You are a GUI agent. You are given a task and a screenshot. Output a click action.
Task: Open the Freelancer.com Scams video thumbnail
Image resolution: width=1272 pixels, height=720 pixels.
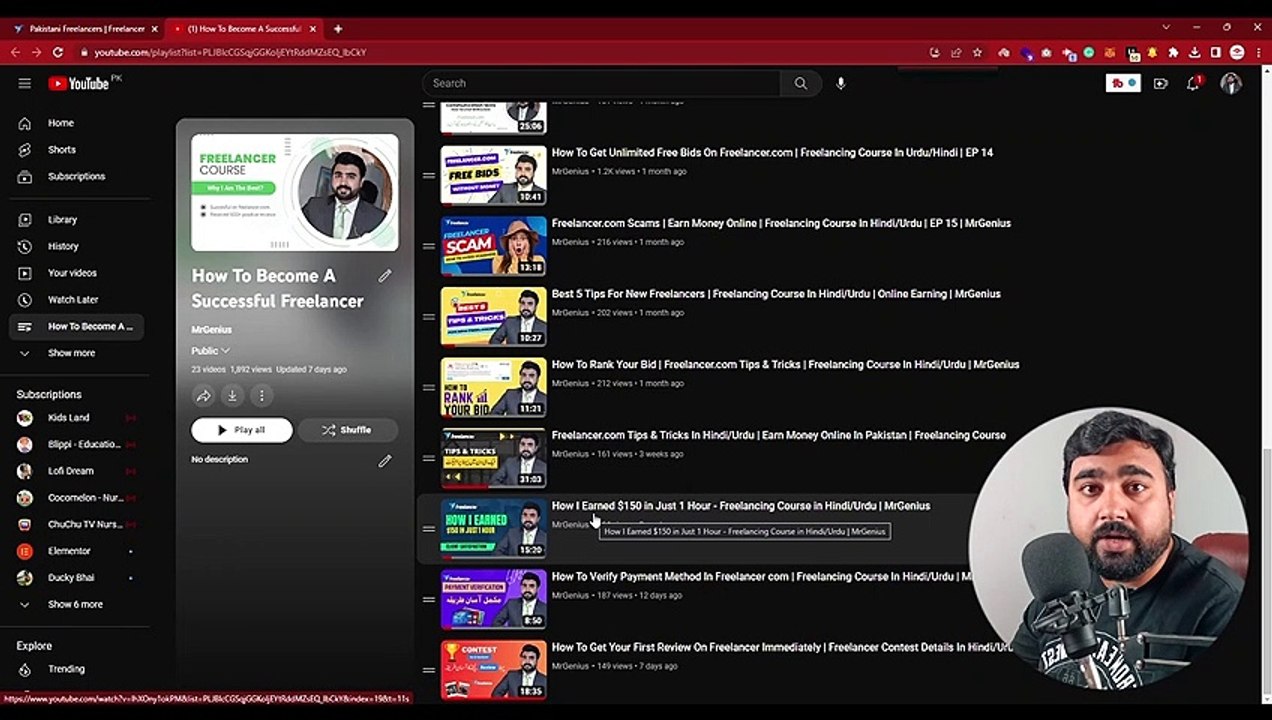click(x=493, y=246)
